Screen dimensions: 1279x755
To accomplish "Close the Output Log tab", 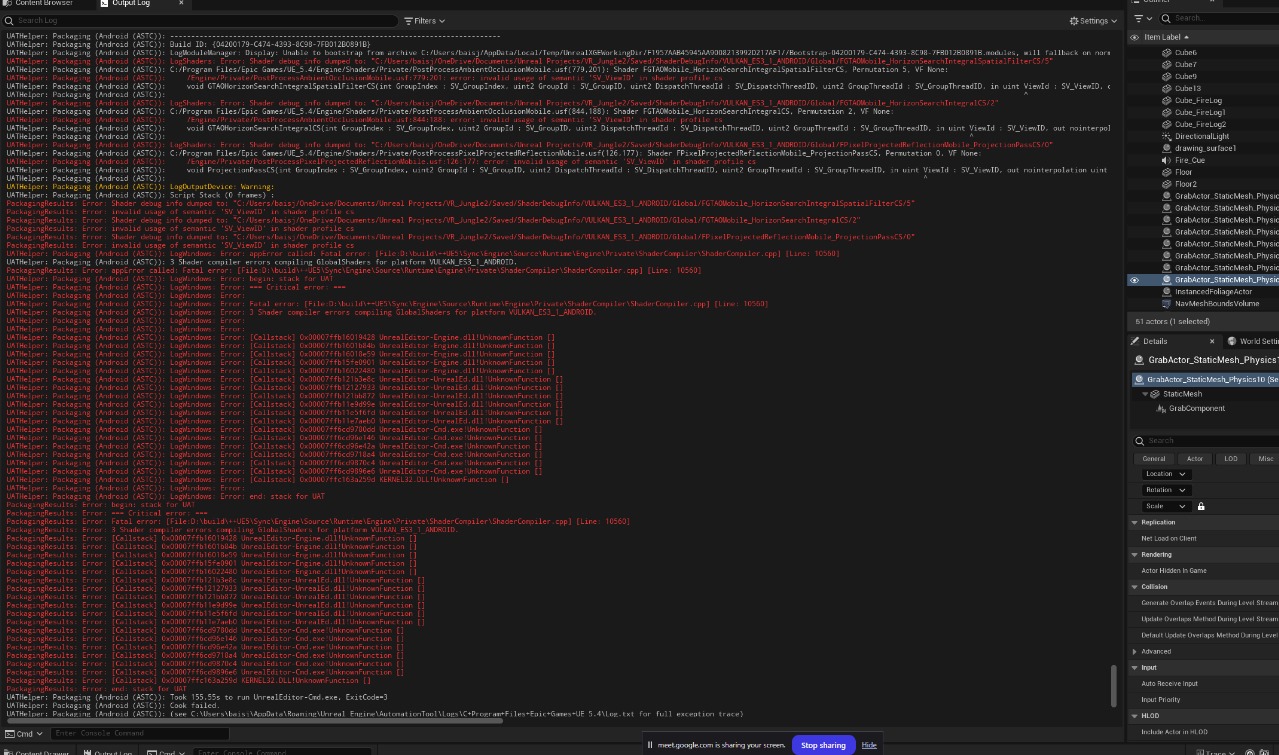I will pos(182,3).
